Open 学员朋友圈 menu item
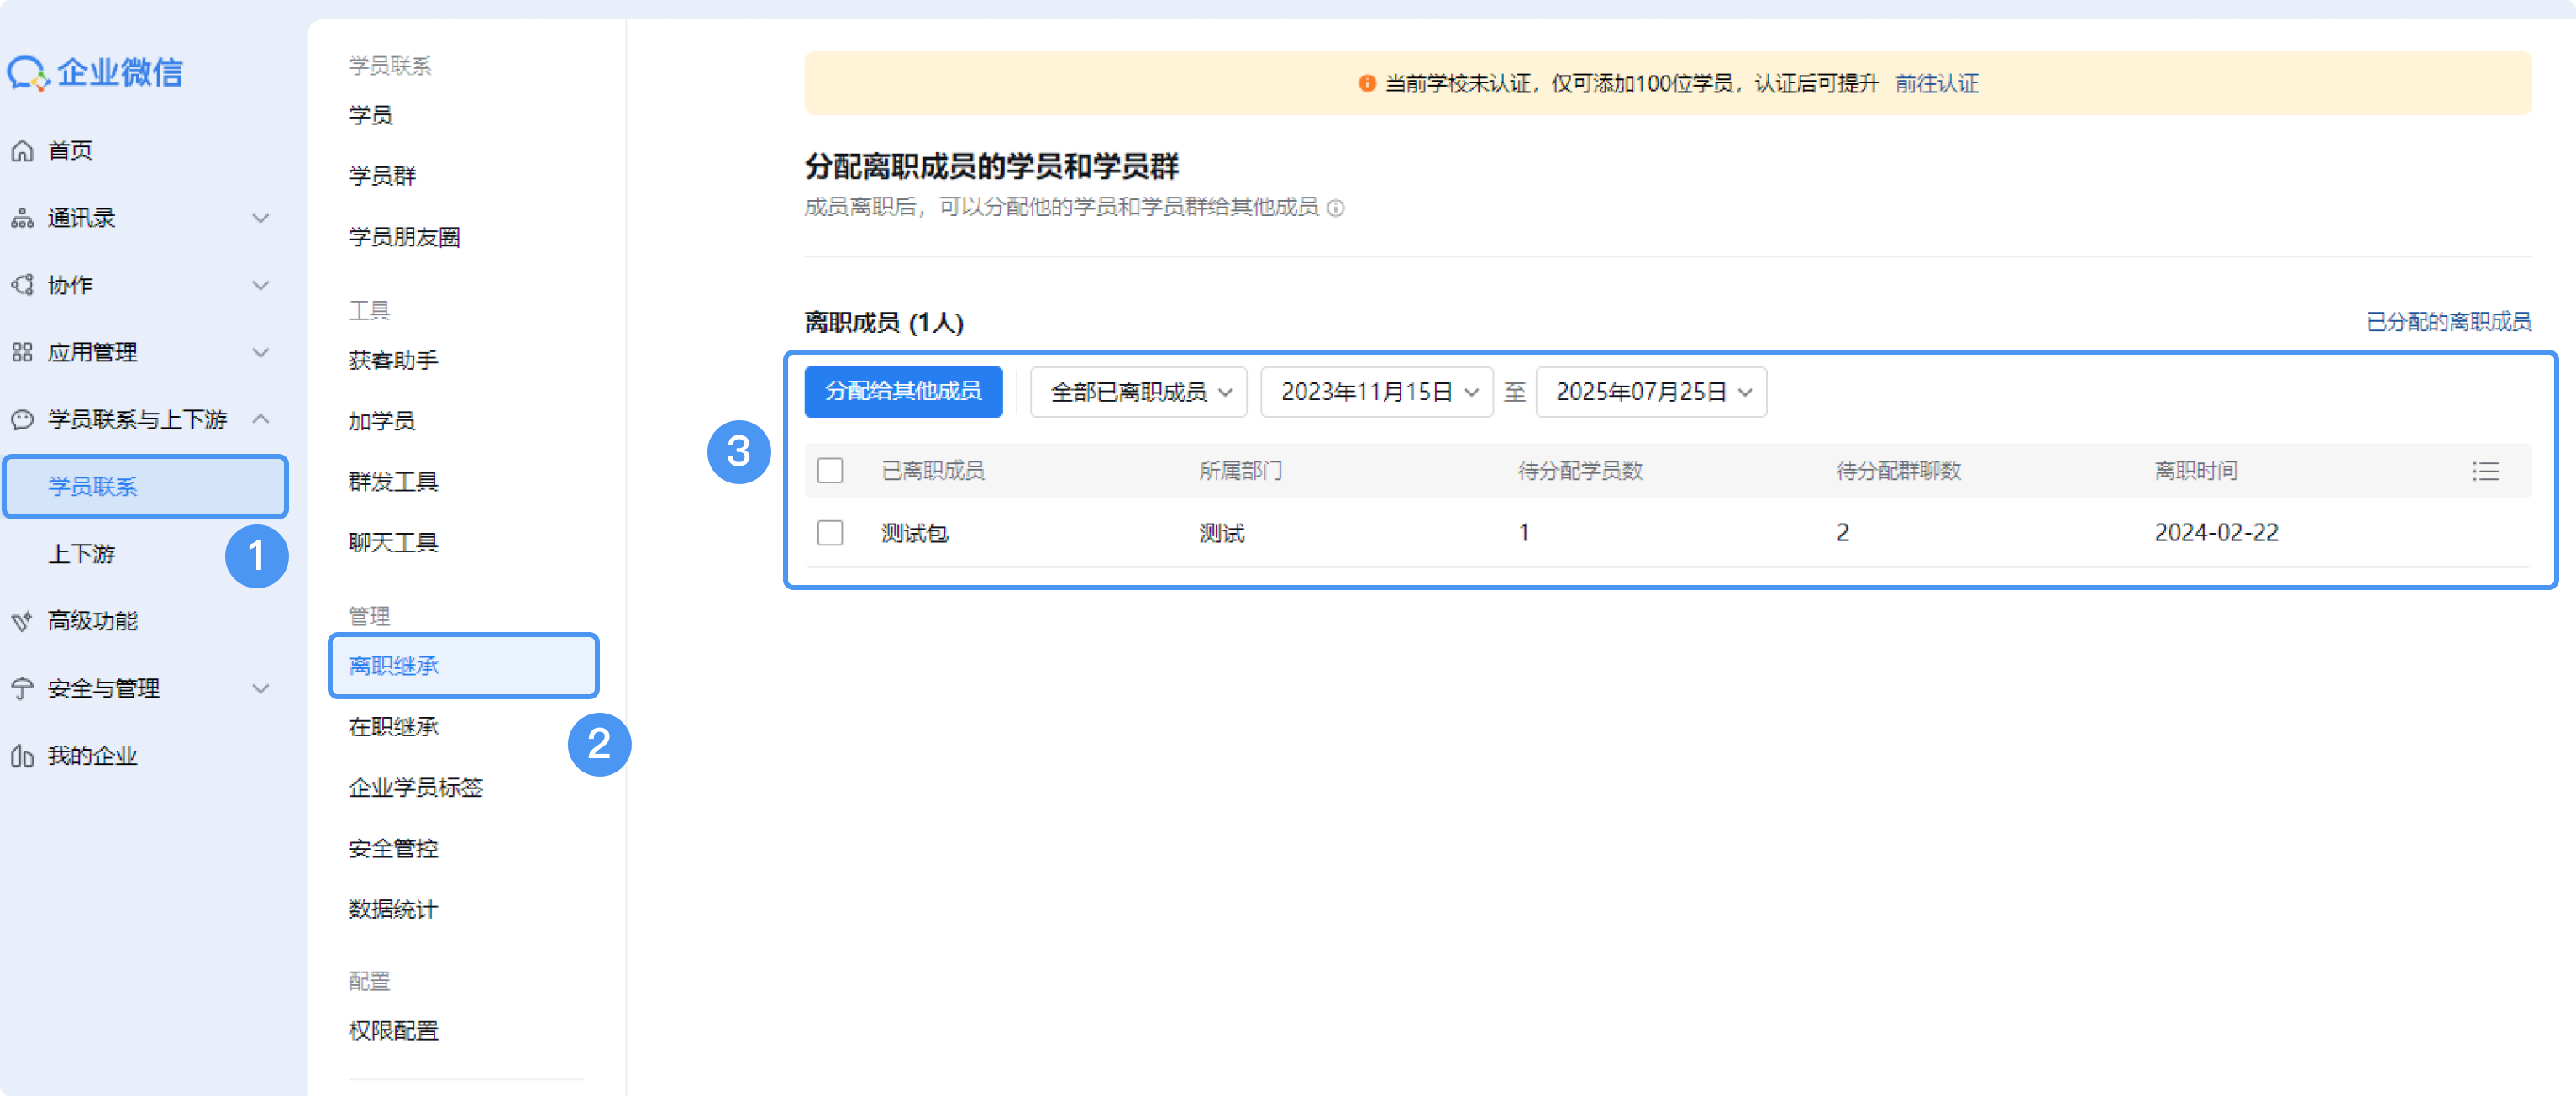Viewport: 2576px width, 1096px height. click(404, 238)
